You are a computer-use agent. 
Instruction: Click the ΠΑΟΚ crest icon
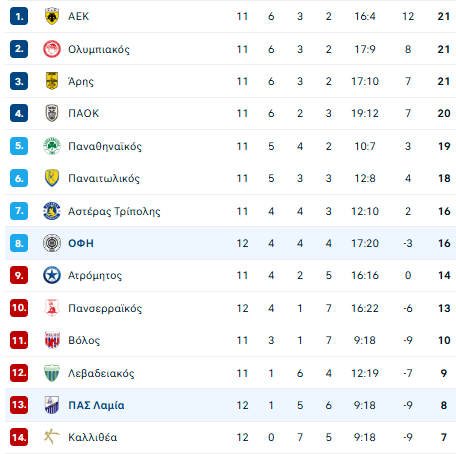[52, 113]
